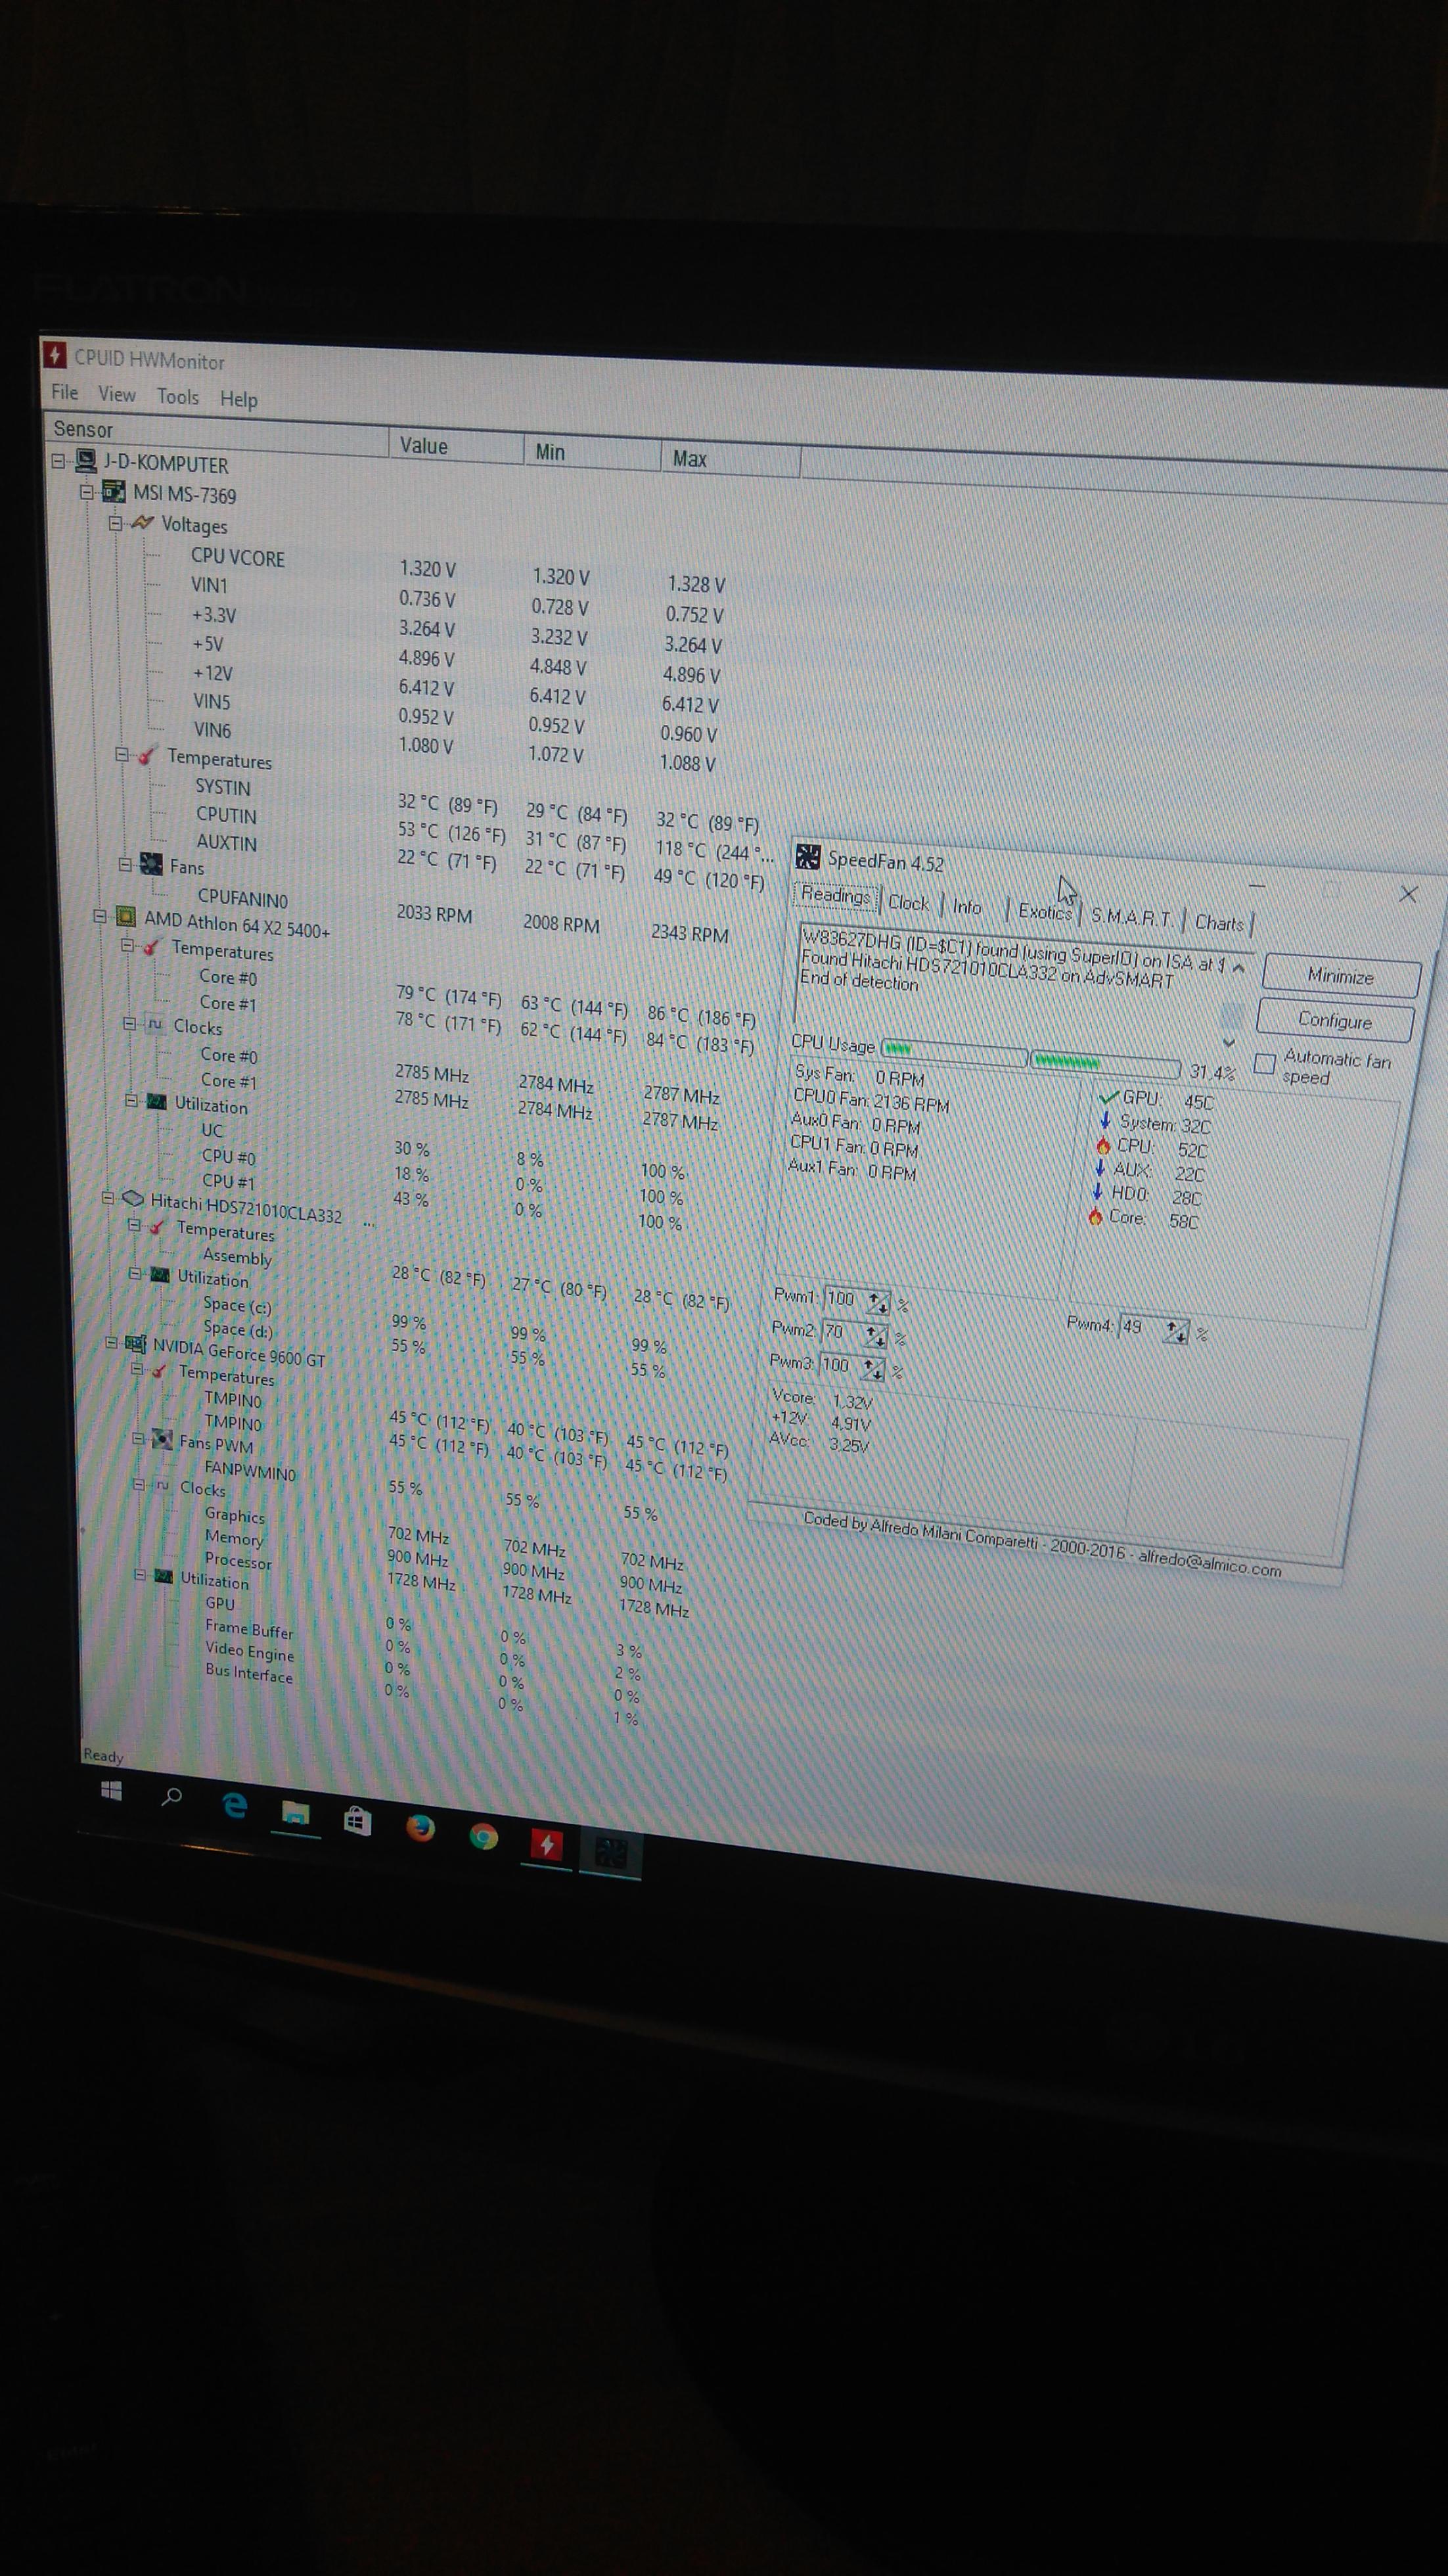Launch Microsoft Edge from the taskbar
Viewport: 1448px width, 2576px height.
point(234,1805)
